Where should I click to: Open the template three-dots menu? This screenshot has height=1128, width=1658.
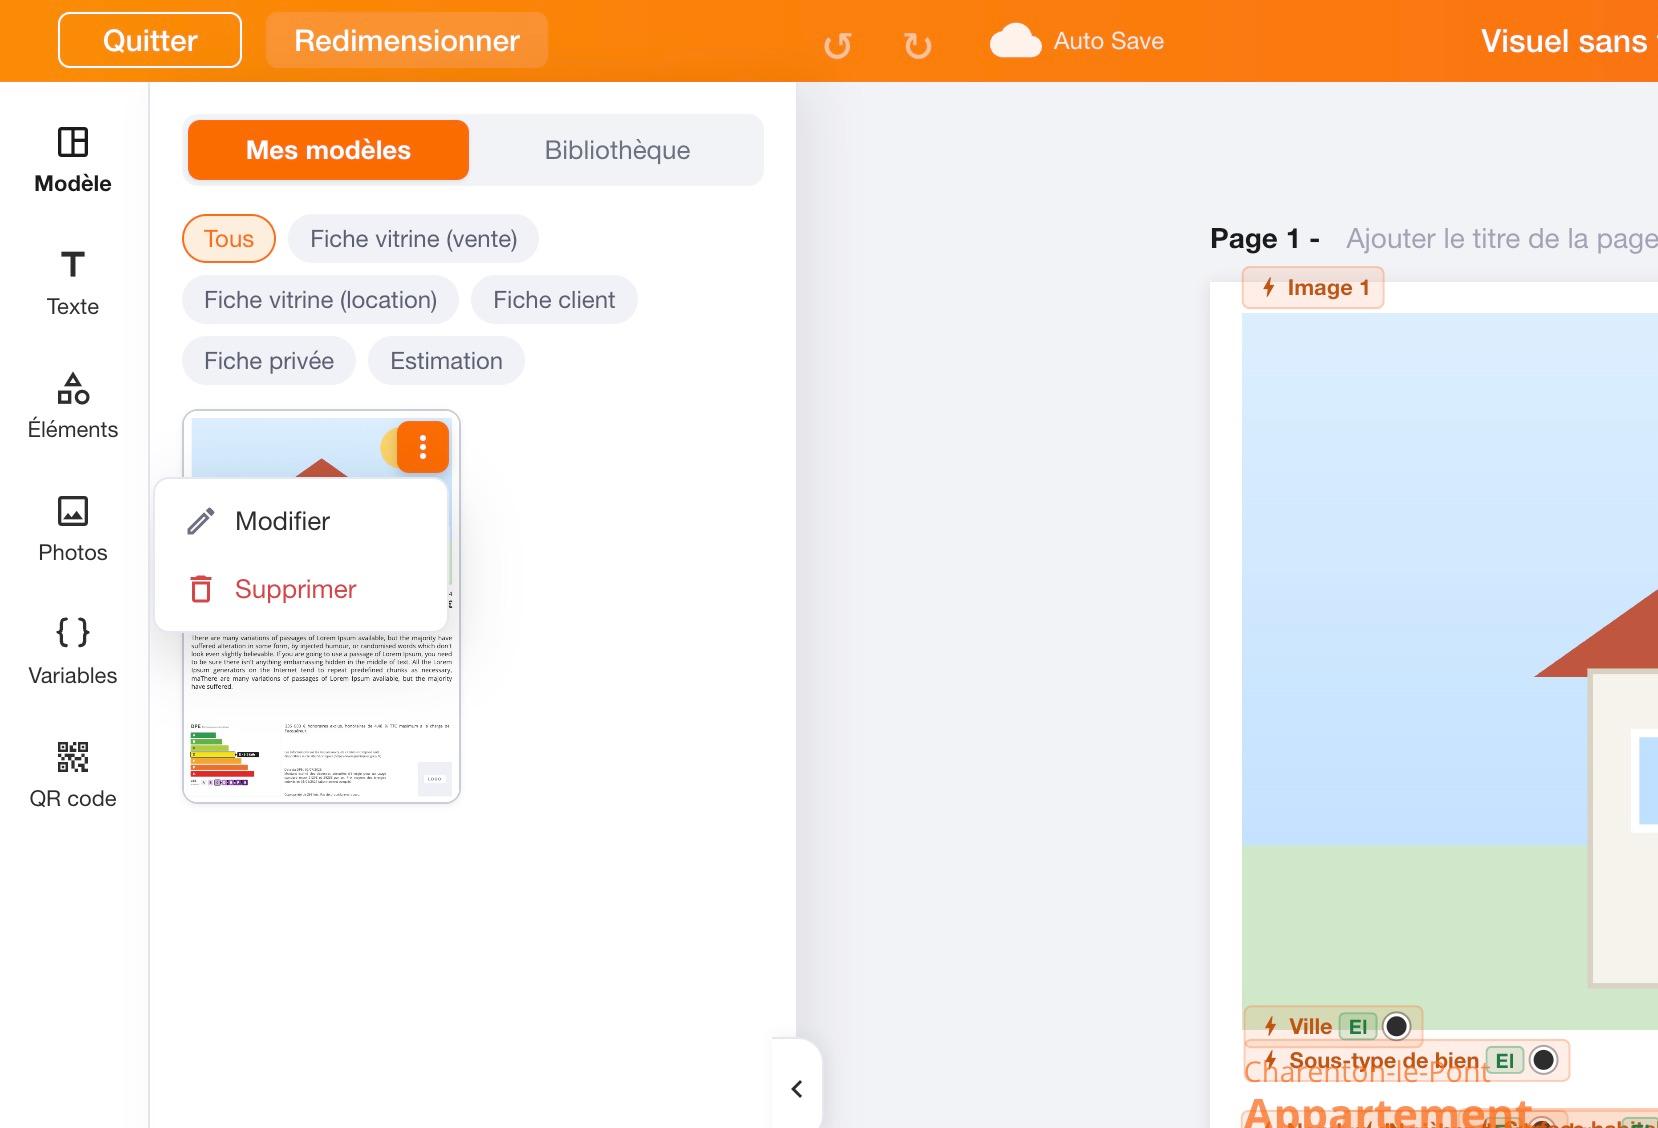pos(423,446)
